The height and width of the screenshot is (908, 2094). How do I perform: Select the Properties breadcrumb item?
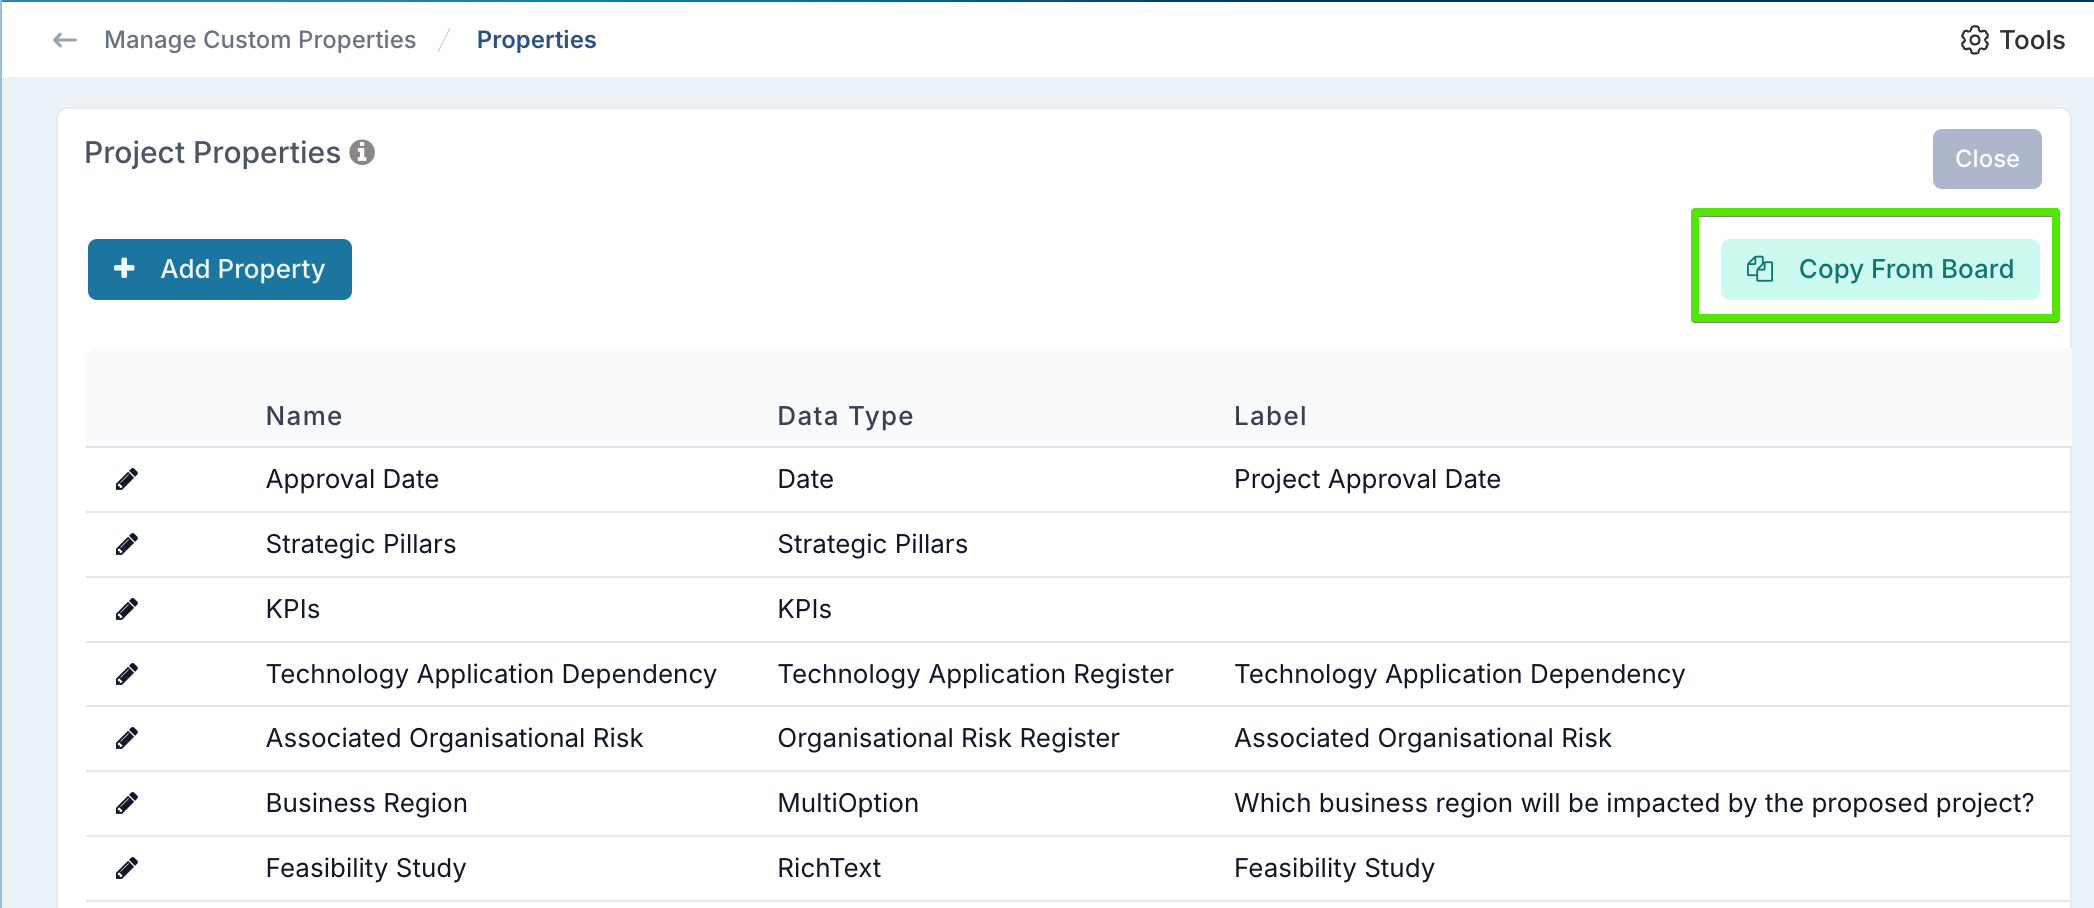tap(536, 40)
